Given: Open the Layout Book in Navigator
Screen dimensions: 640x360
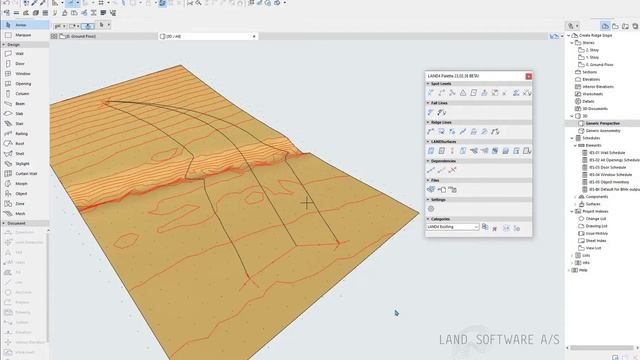Looking at the screenshot, I should click(x=625, y=26).
